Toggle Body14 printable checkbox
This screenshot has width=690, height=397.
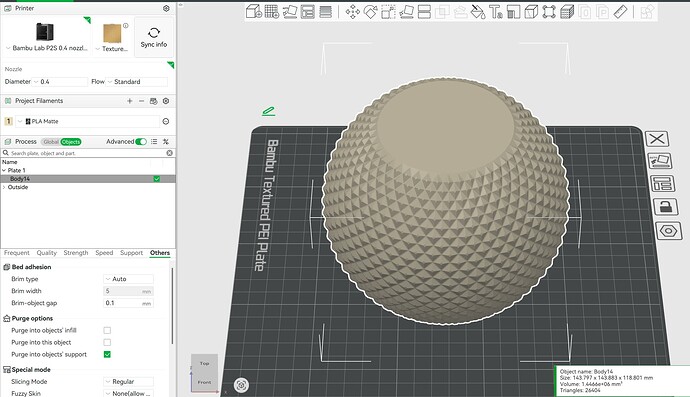point(157,179)
